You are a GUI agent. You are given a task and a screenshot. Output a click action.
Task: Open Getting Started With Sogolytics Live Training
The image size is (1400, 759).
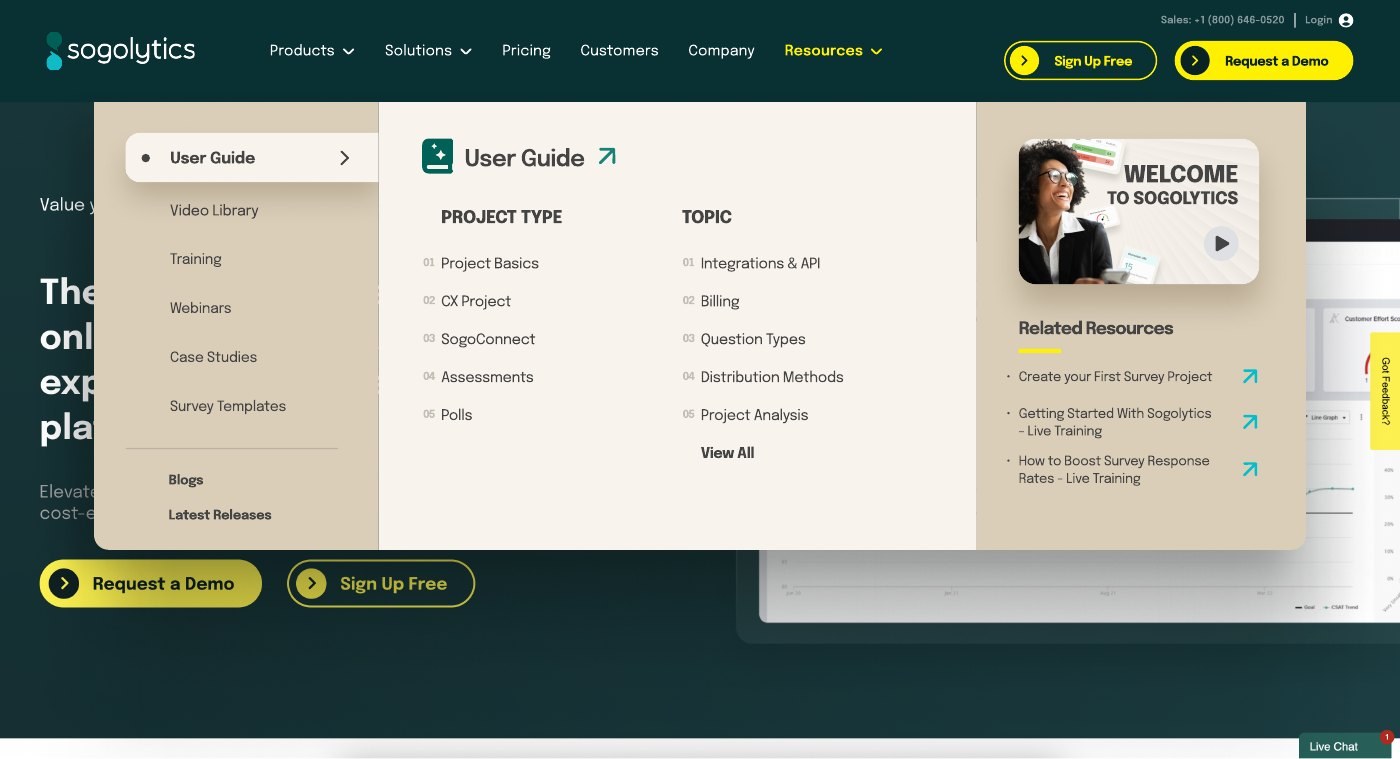[x=1115, y=422]
